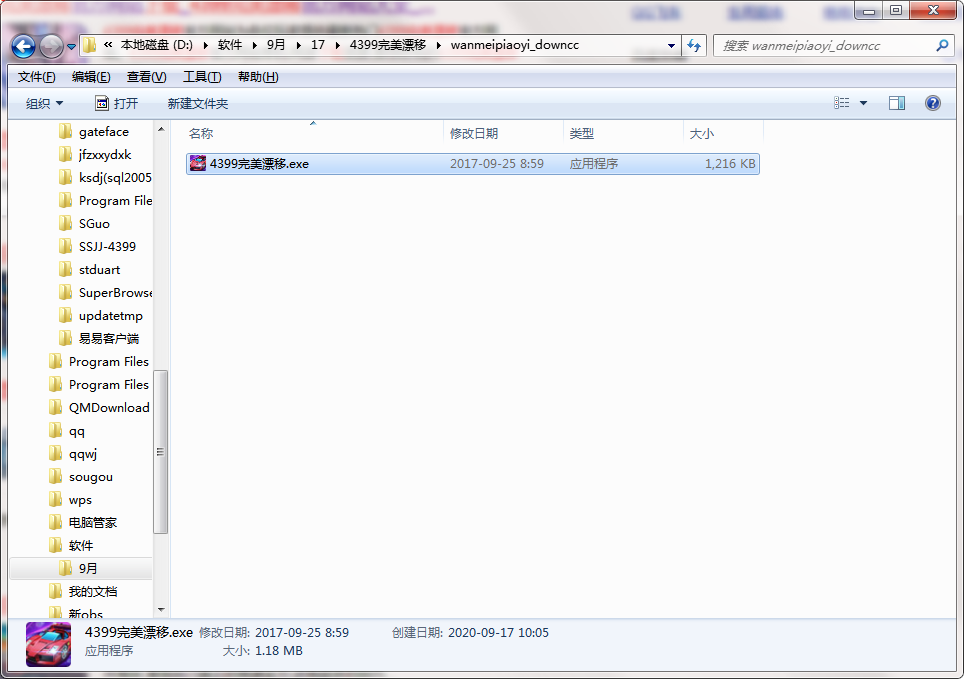This screenshot has height=679, width=964.
Task: Open the 文件(F) menu
Action: coord(36,77)
